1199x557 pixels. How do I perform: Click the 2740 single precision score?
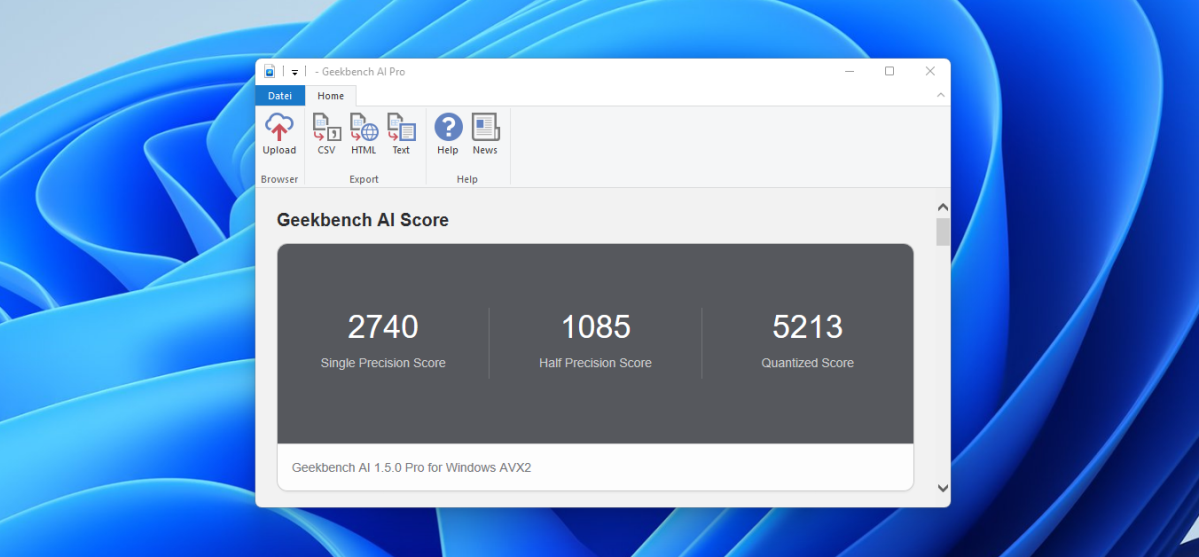pos(383,327)
